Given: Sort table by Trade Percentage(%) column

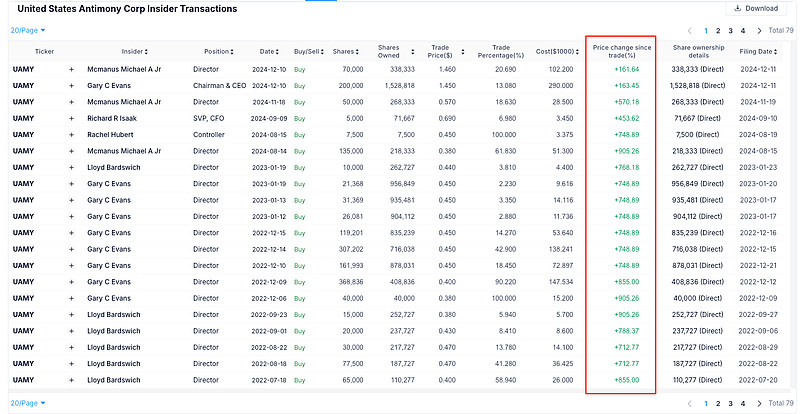Looking at the screenshot, I should (503, 52).
